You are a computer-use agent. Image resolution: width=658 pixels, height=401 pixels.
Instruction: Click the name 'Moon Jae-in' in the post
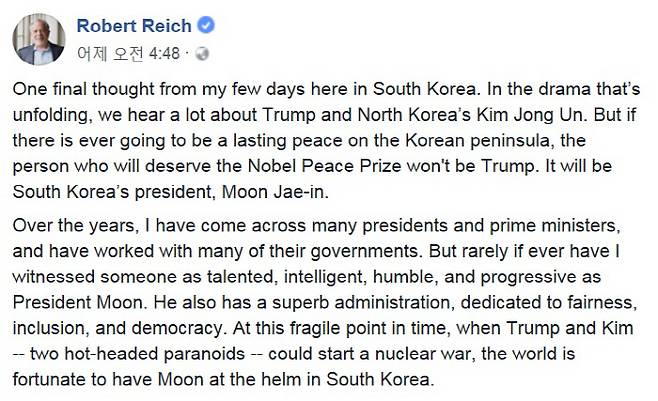[x=273, y=192]
